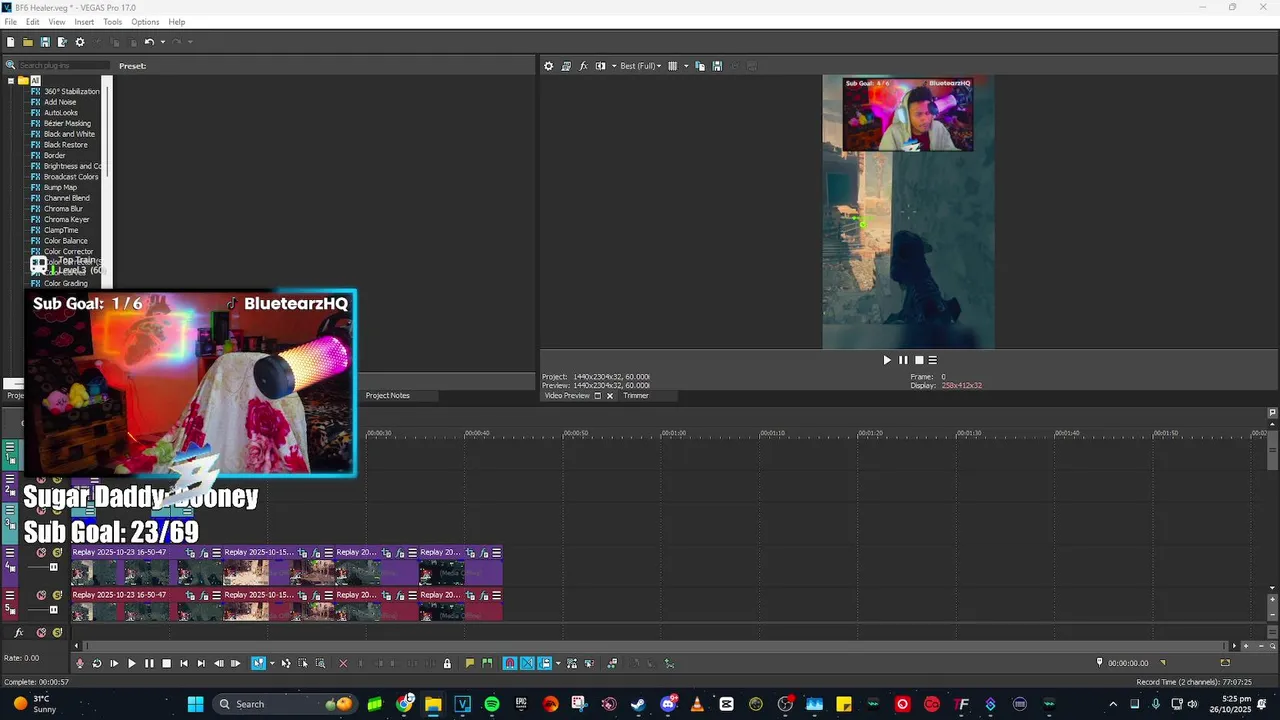The width and height of the screenshot is (1280, 720).
Task: Mute track 5
Action: pos(41,595)
